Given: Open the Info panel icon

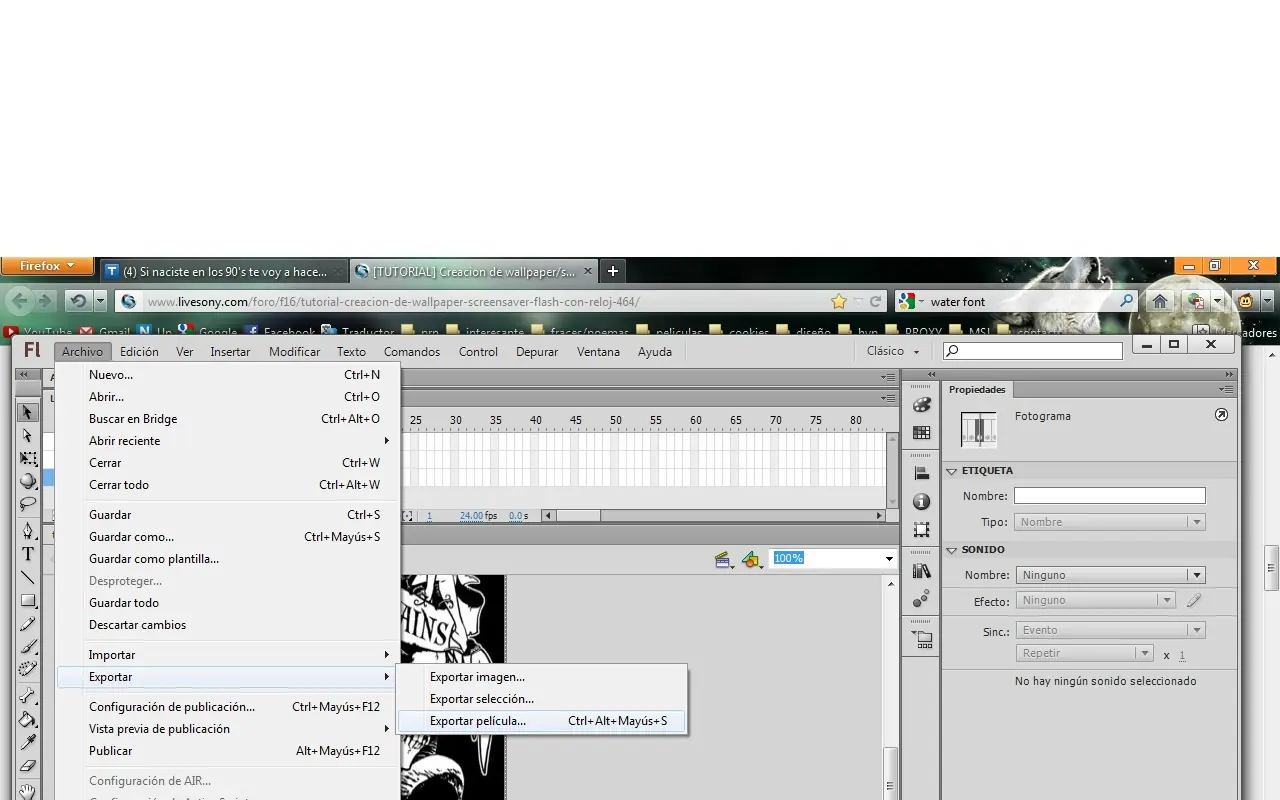Looking at the screenshot, I should [921, 502].
